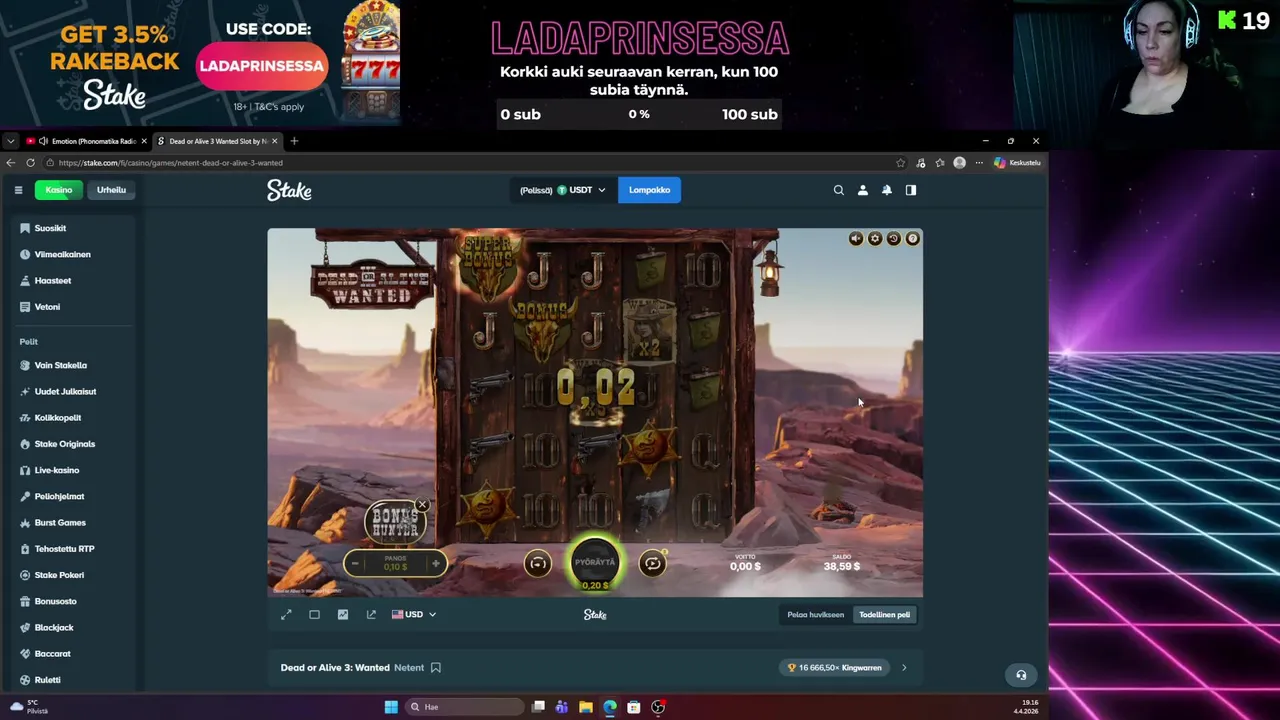Switch to the Kasino section
The height and width of the screenshot is (720, 1280).
(58, 190)
